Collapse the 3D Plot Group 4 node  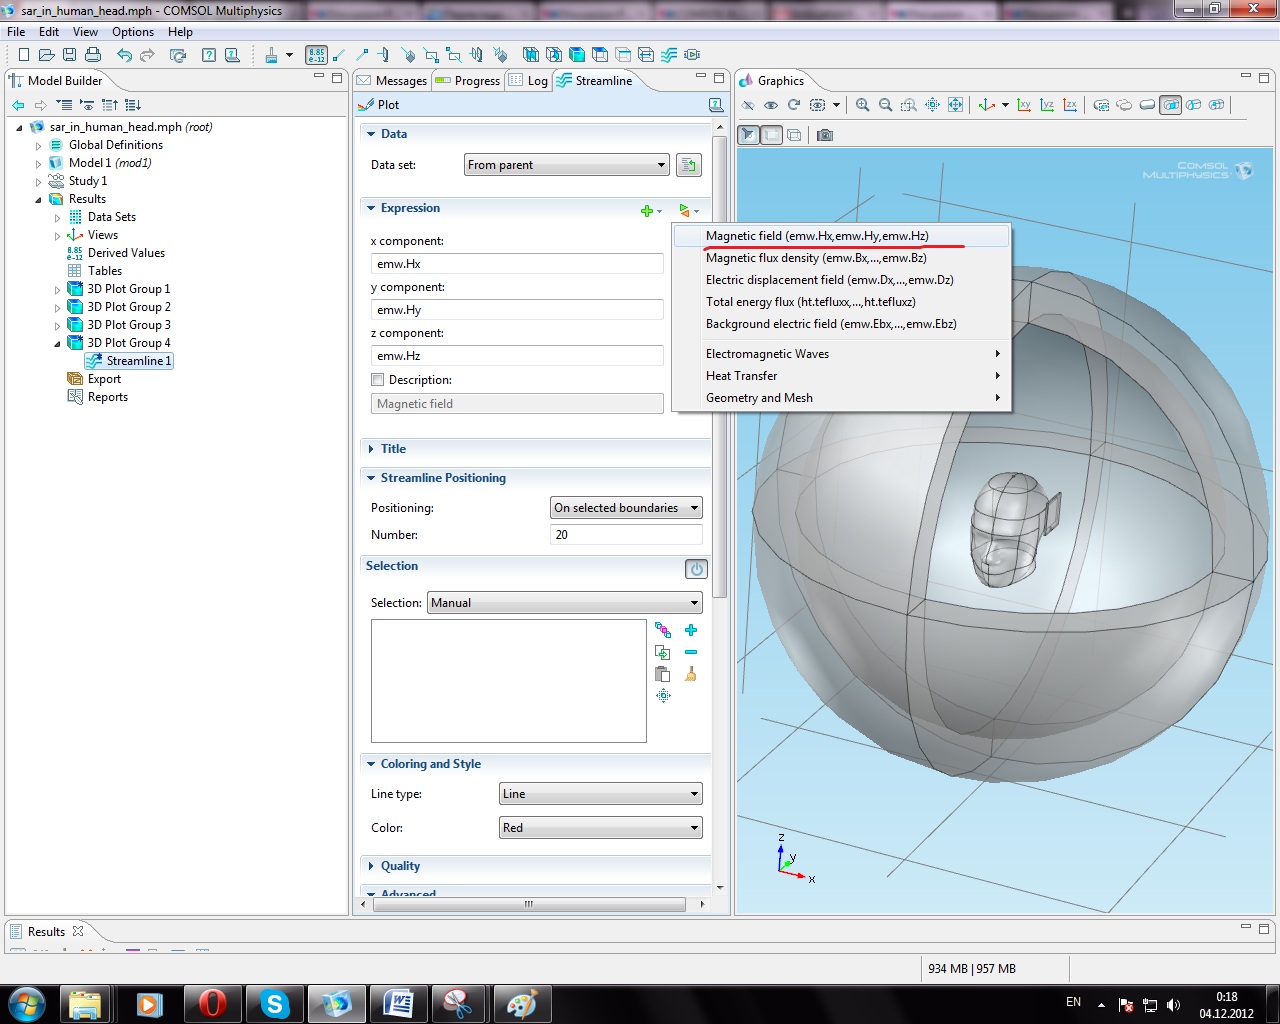(x=57, y=343)
